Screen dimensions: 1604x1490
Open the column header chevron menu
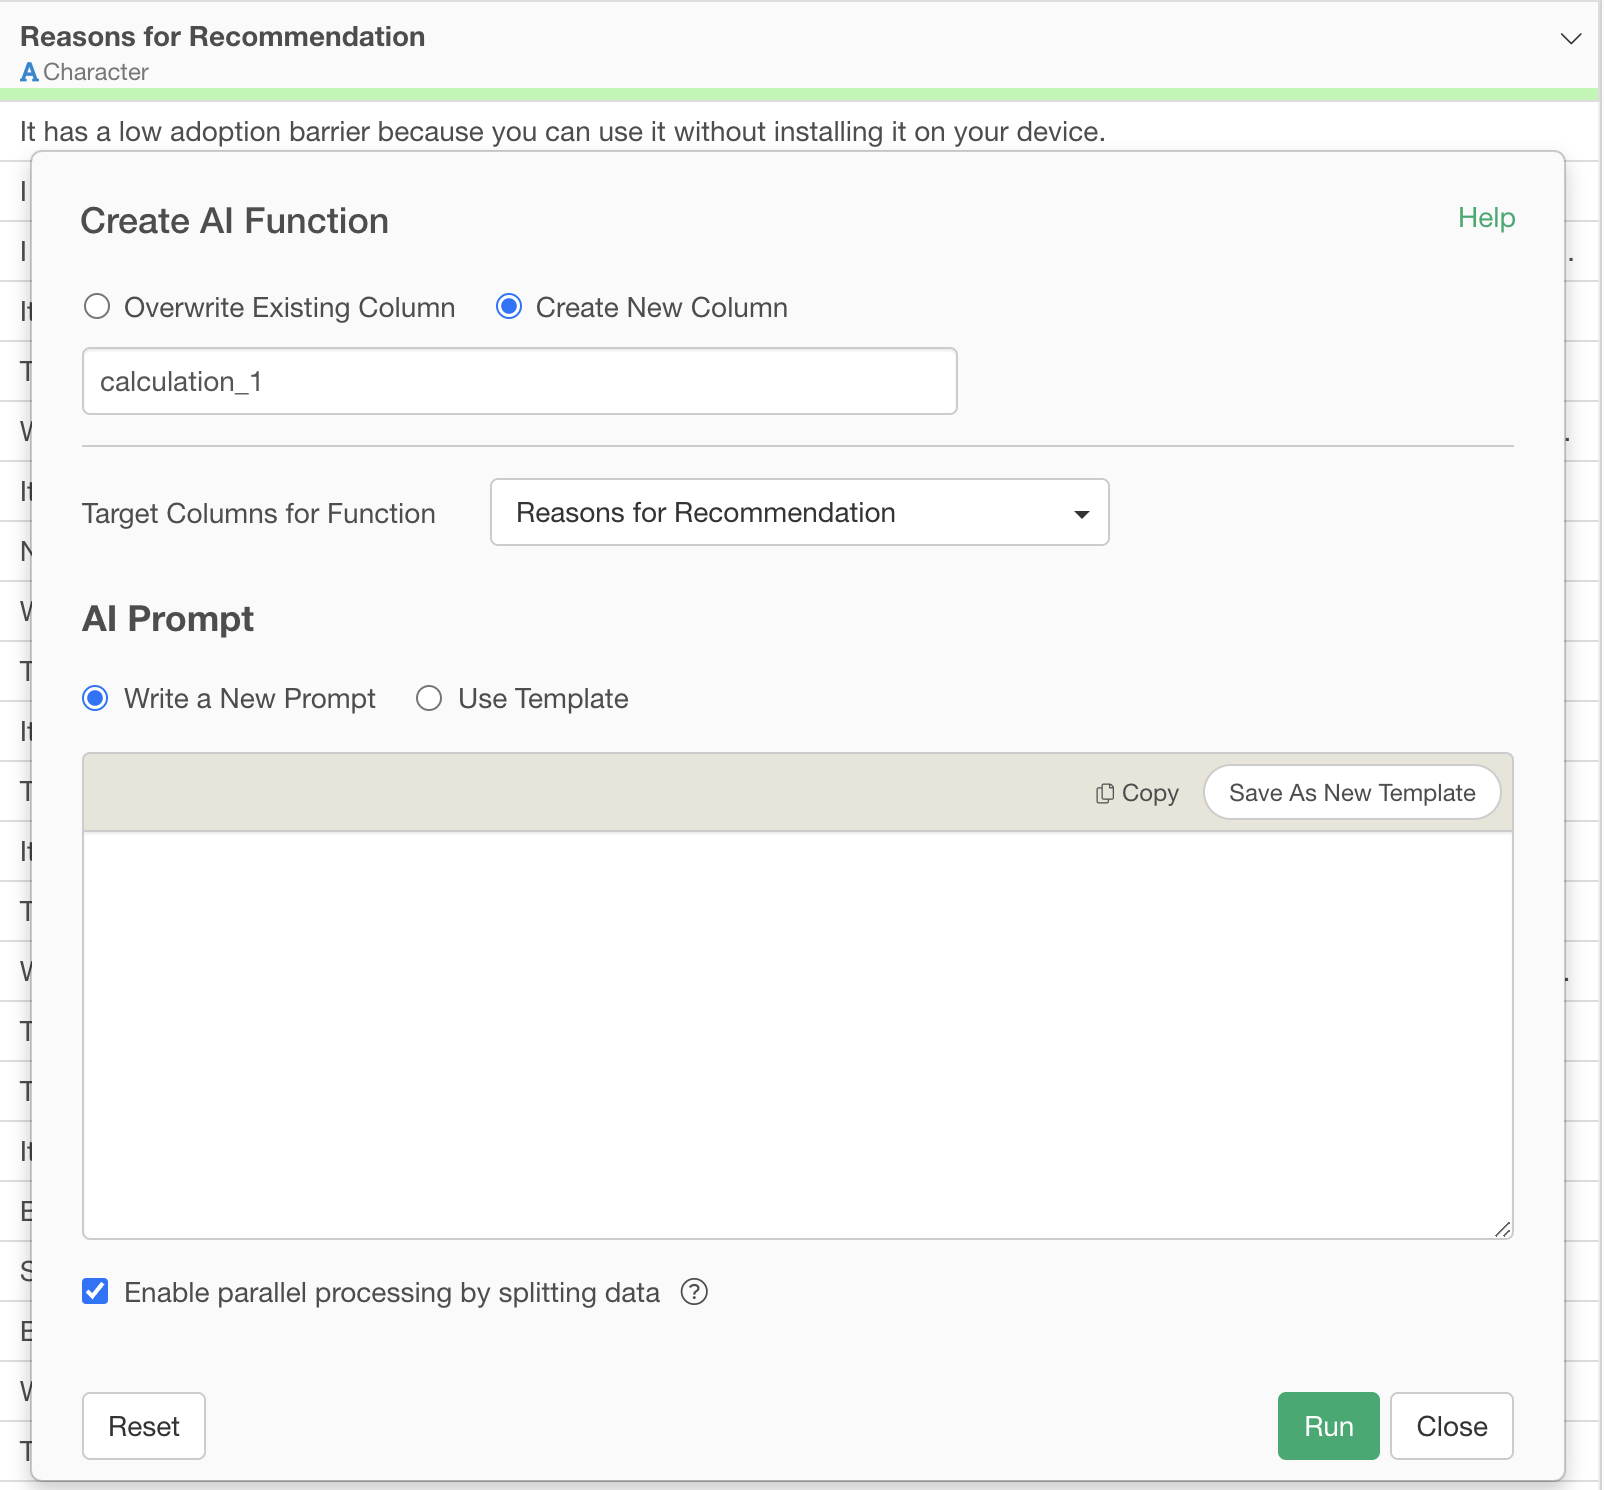coord(1571,39)
